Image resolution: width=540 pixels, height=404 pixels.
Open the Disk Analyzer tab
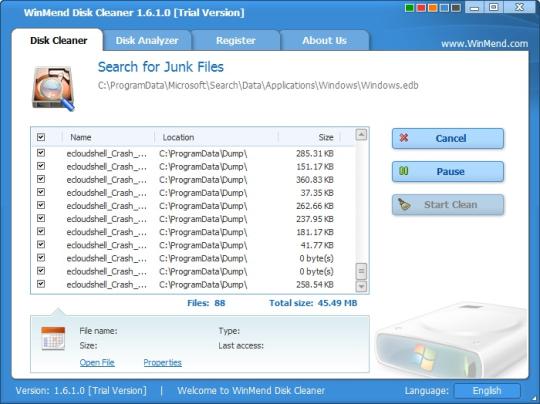pyautogui.click(x=147, y=40)
